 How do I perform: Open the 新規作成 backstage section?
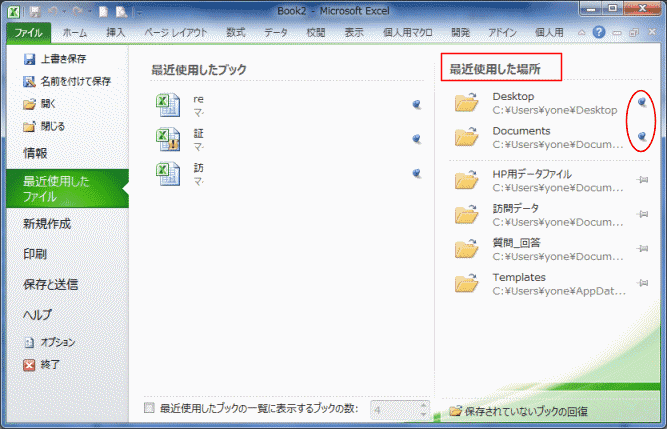(x=47, y=224)
